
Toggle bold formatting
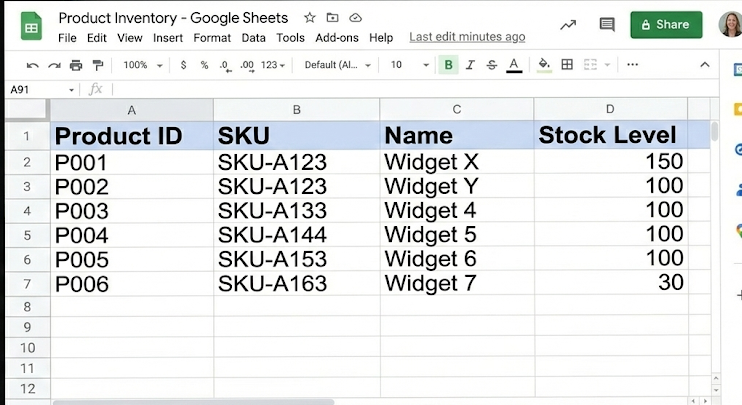[448, 65]
